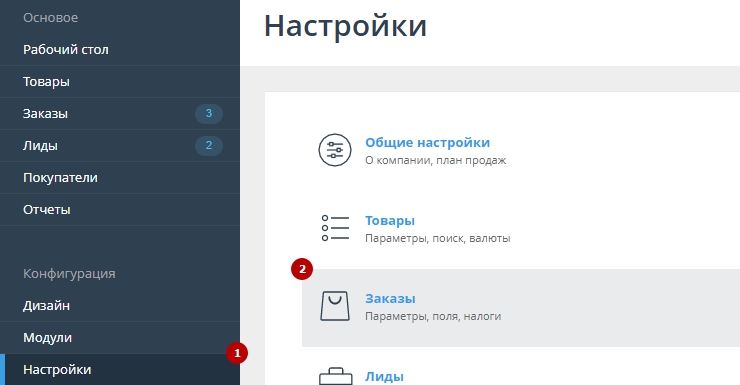
Task: Click 'О компании, план продаж' description
Action: click(x=436, y=160)
